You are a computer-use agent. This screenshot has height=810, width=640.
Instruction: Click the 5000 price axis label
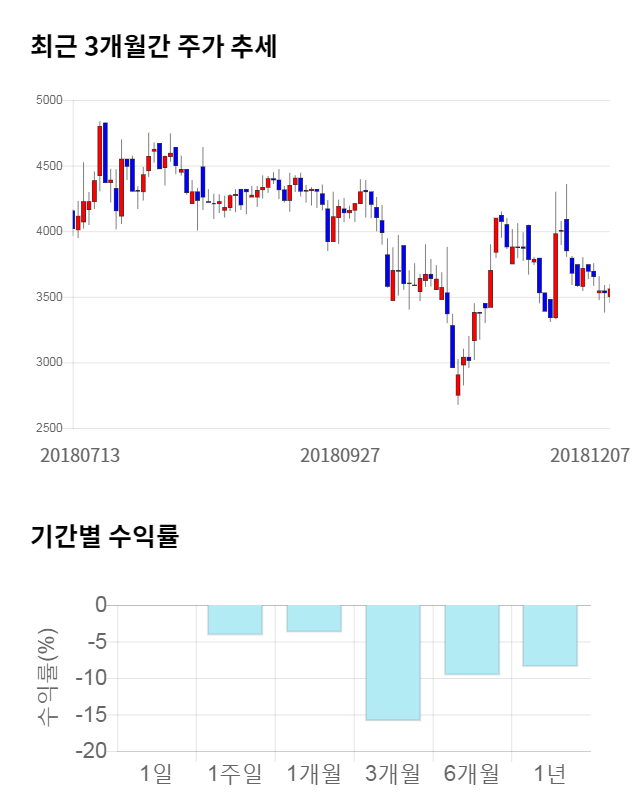[x=48, y=100]
